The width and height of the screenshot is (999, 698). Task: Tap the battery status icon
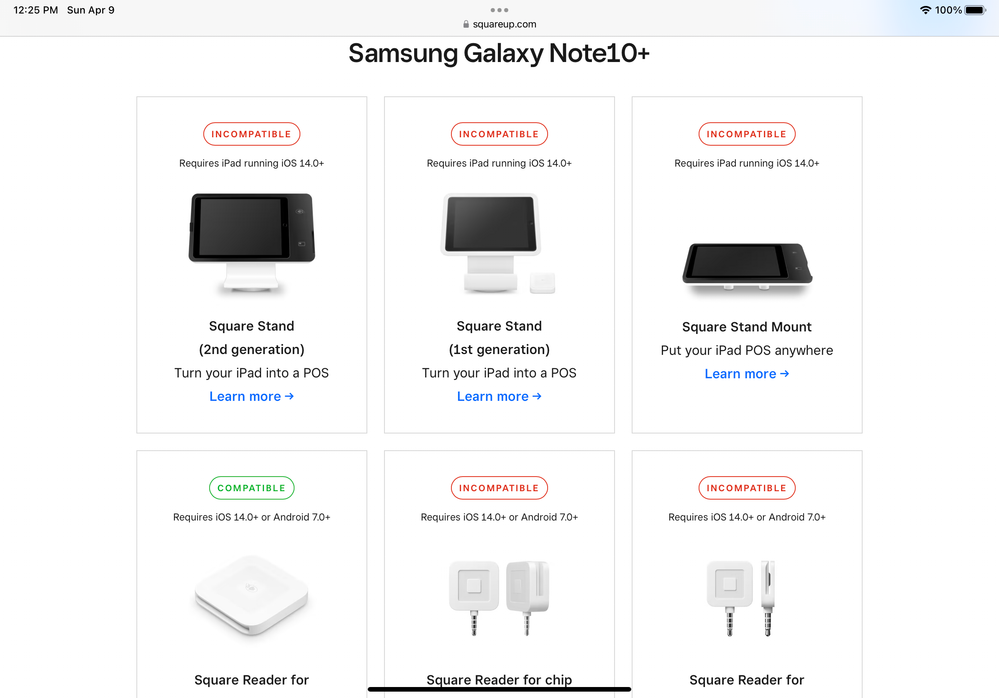(975, 10)
